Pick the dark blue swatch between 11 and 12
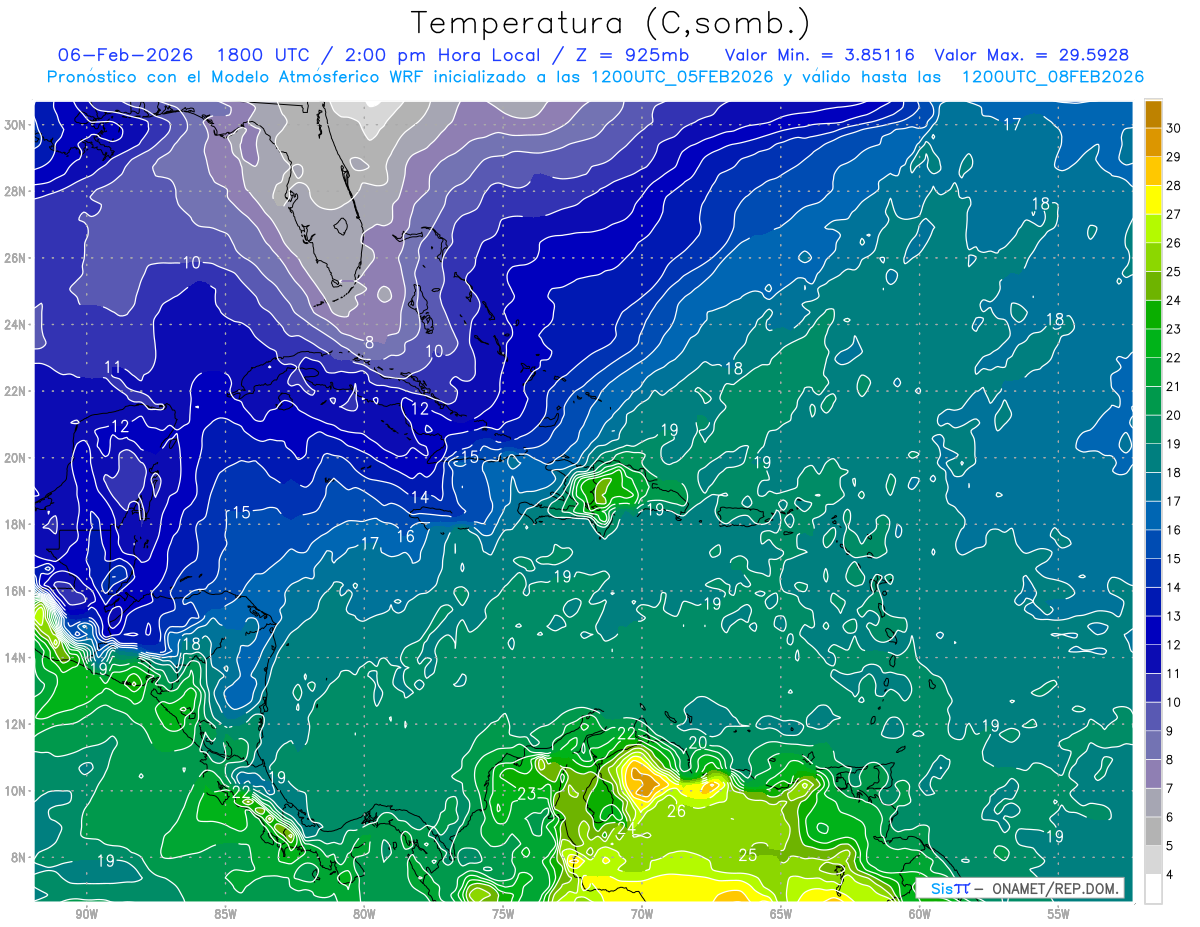 [1153, 659]
